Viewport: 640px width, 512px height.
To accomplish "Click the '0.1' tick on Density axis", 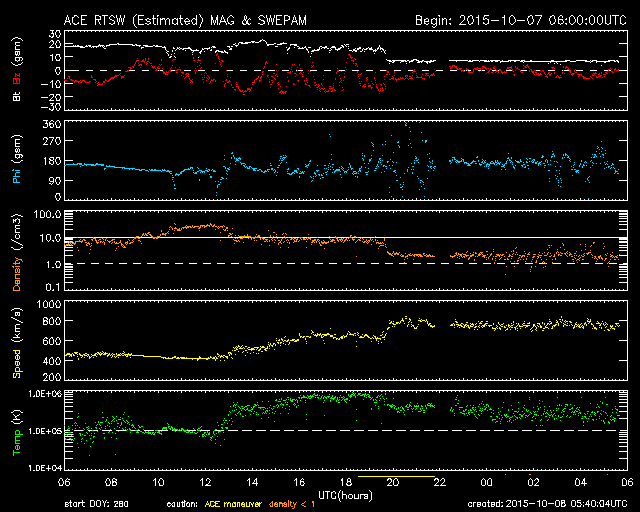I will point(53,287).
